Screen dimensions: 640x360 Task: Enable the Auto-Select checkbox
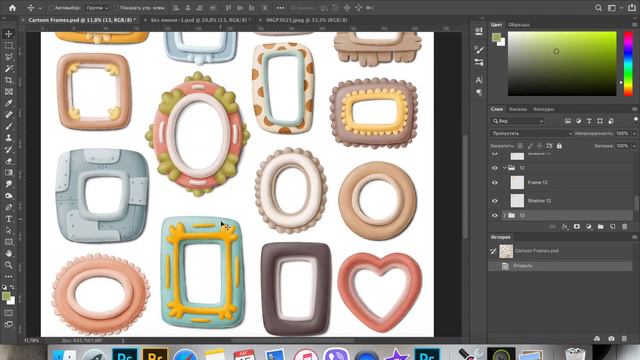tap(51, 8)
